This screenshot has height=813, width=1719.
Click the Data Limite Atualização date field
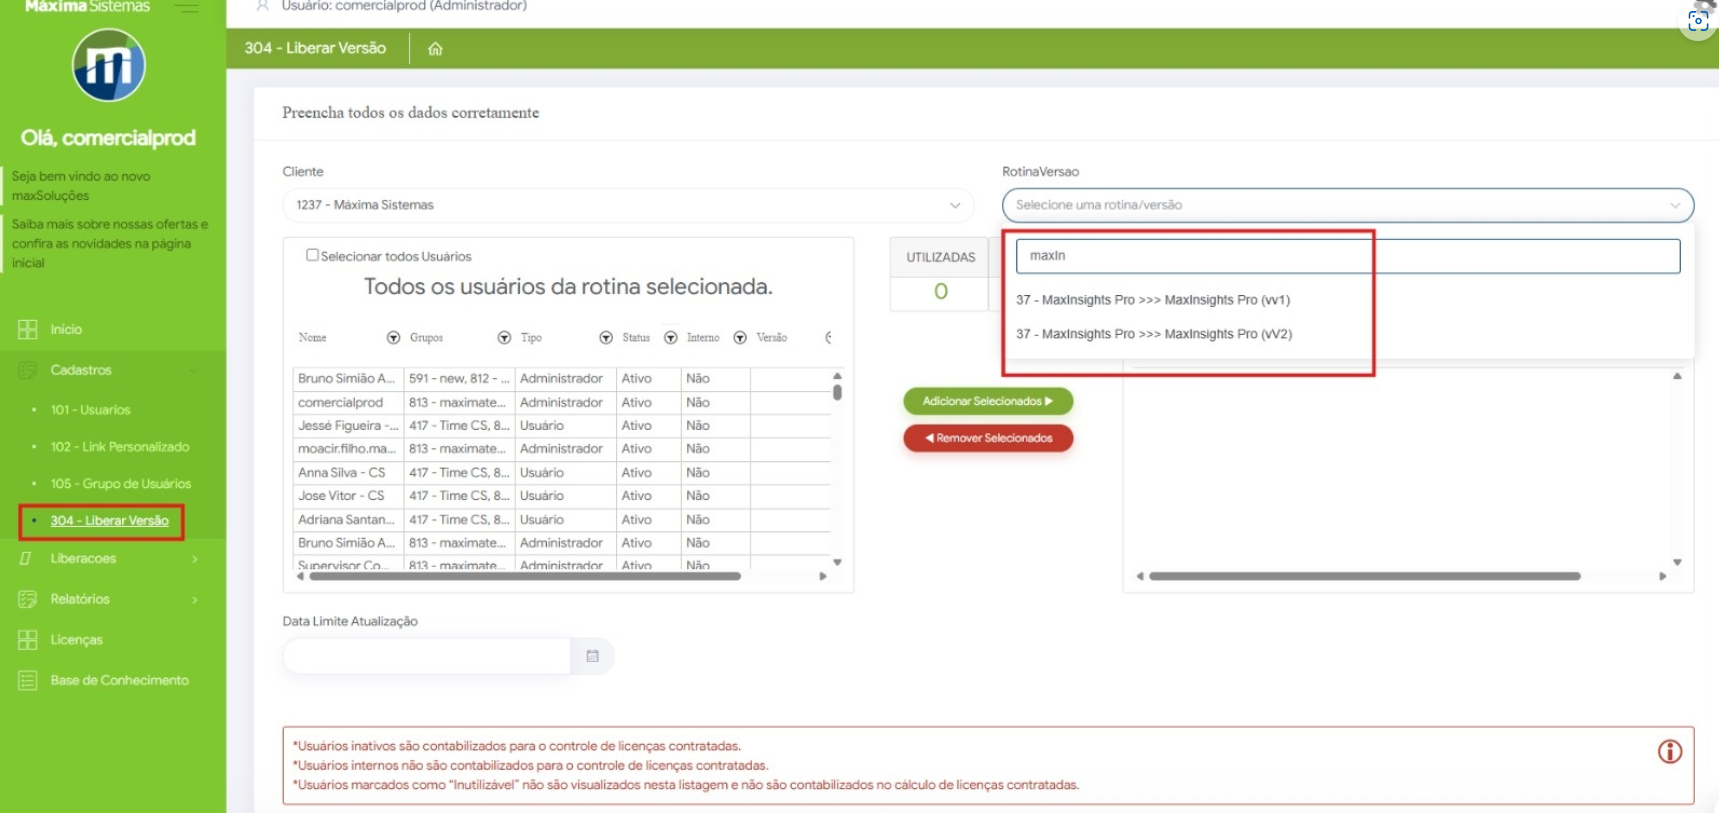427,656
